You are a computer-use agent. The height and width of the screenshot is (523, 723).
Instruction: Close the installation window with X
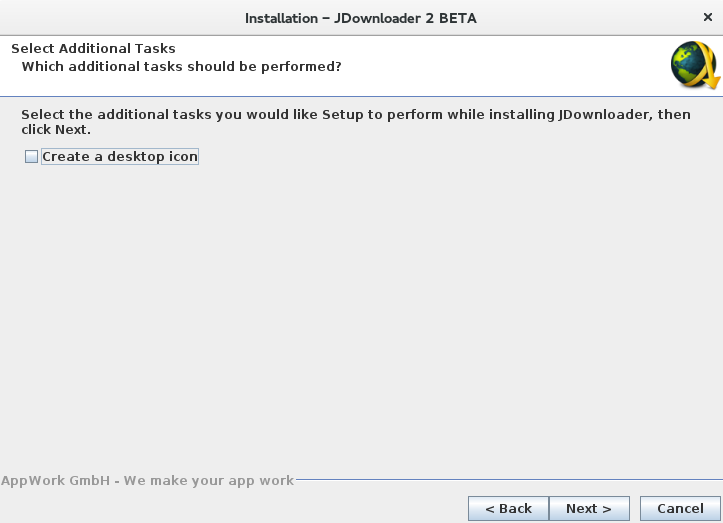coord(708,17)
